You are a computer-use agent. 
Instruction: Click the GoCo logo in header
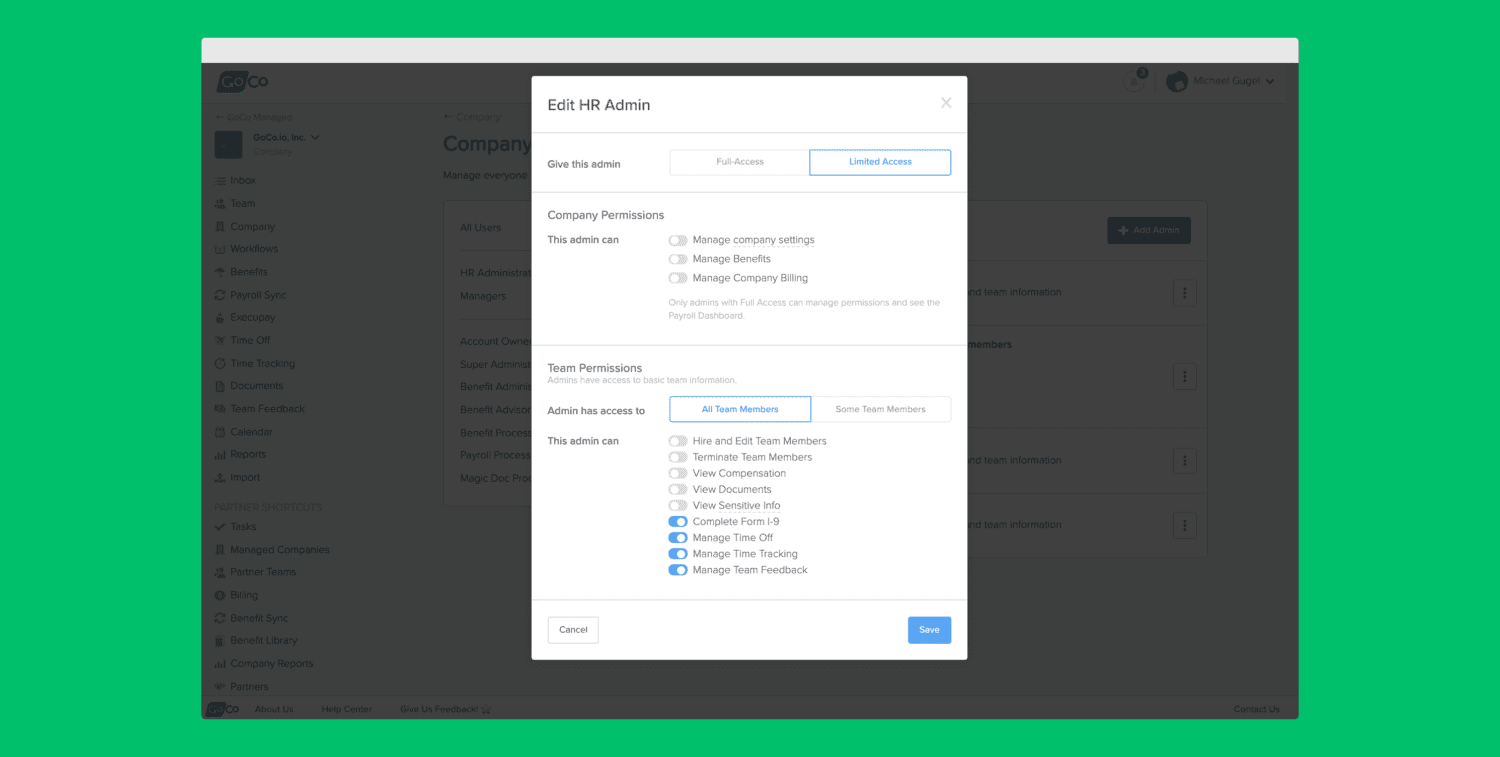point(243,82)
